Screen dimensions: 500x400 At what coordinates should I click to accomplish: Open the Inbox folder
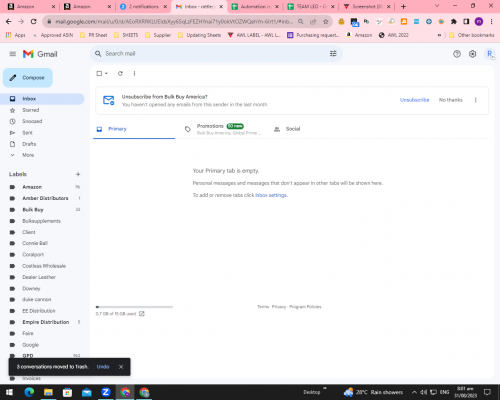(x=43, y=99)
